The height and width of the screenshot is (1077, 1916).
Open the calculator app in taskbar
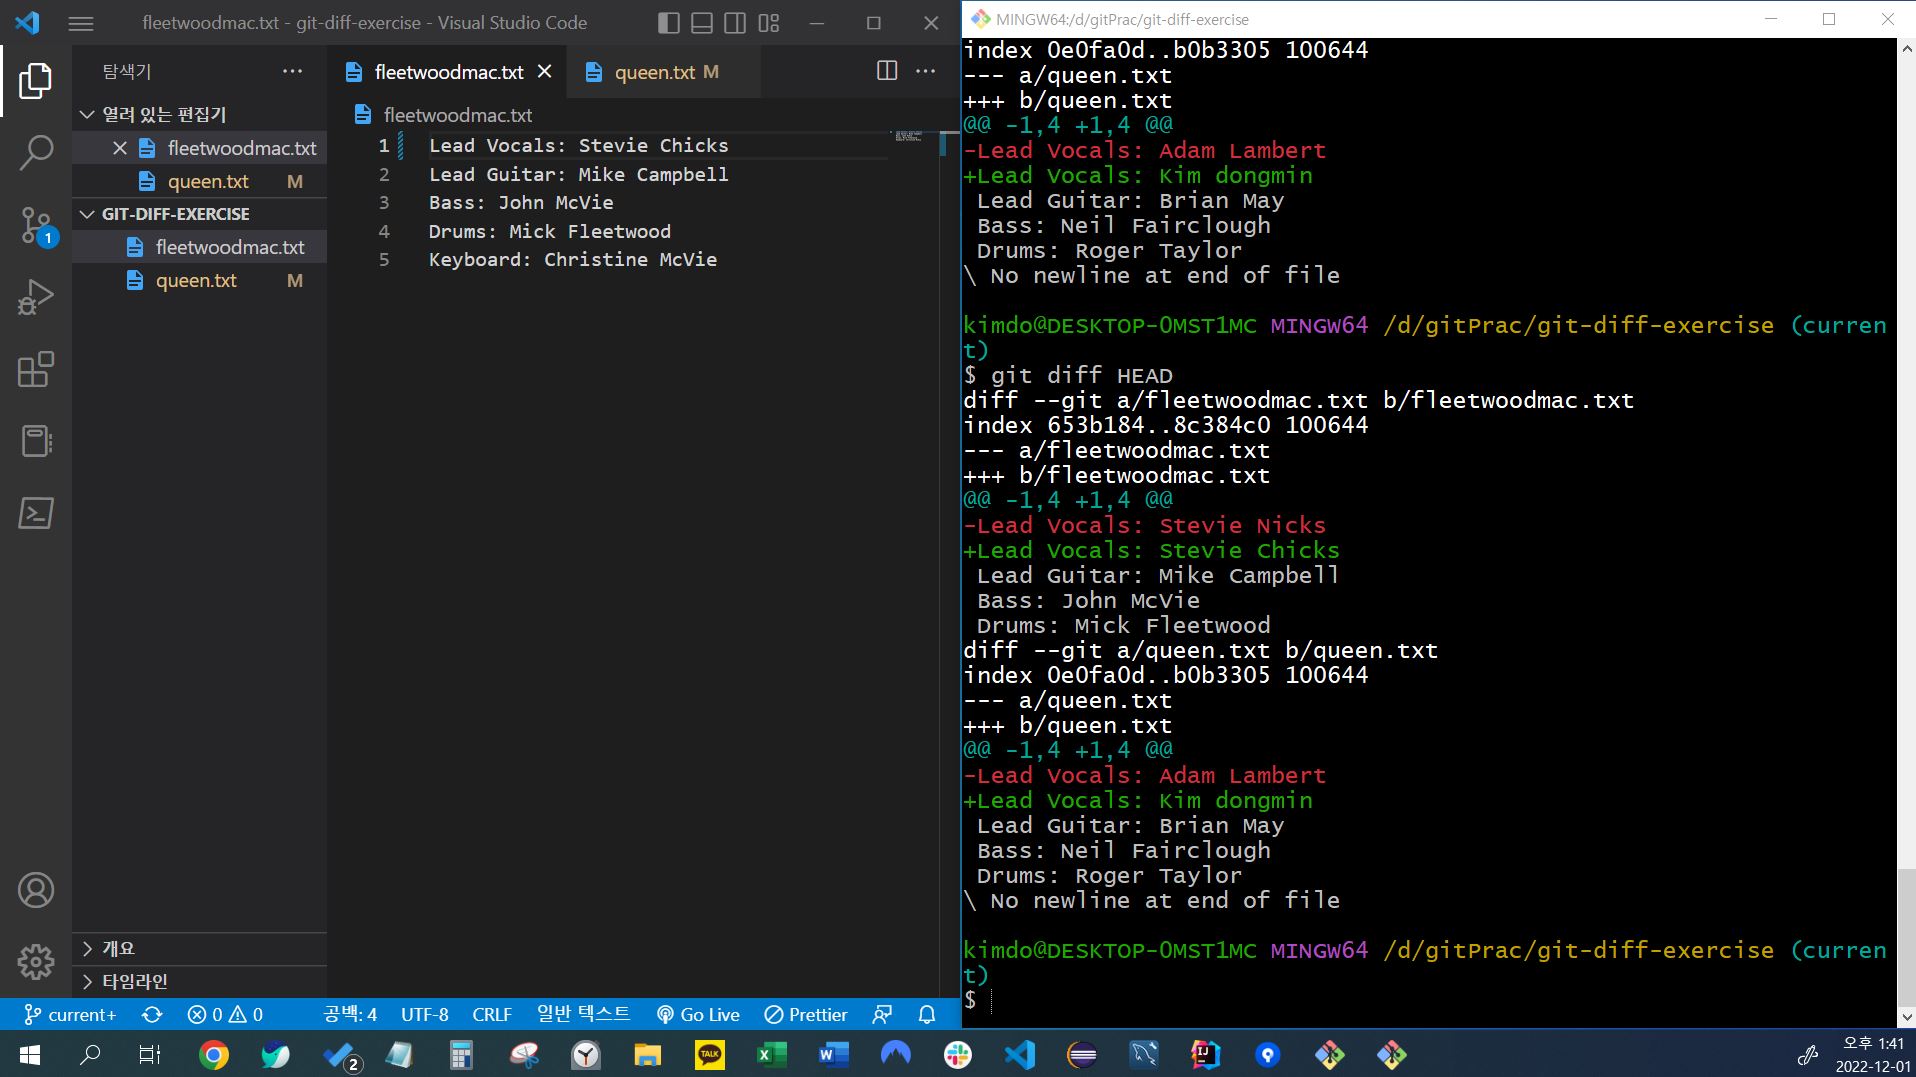coord(461,1054)
